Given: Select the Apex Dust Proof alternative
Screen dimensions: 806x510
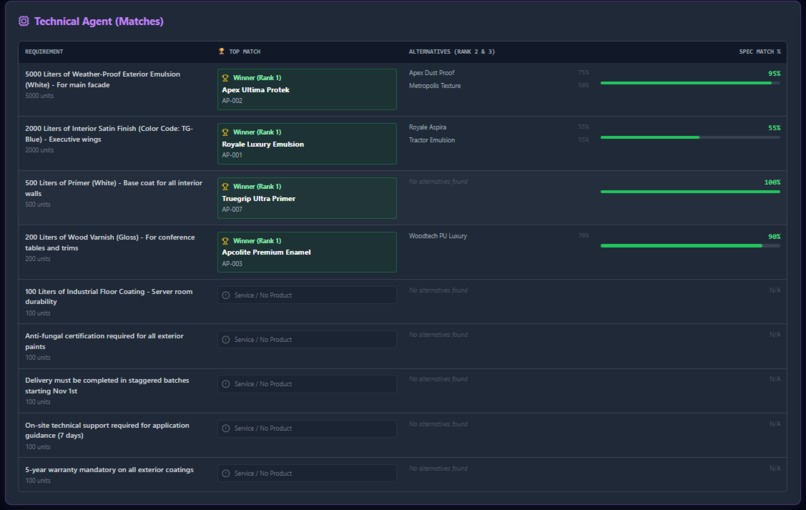Looking at the screenshot, I should (432, 73).
